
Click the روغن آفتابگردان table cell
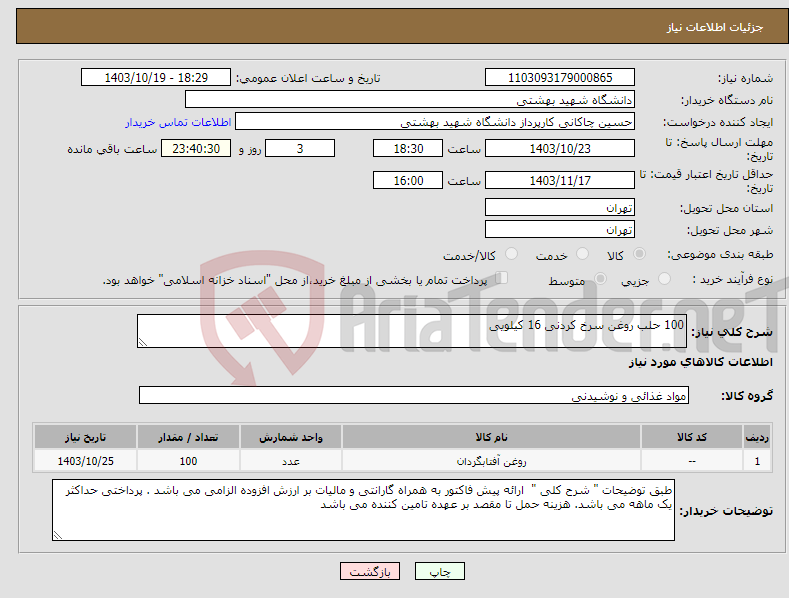click(491, 461)
